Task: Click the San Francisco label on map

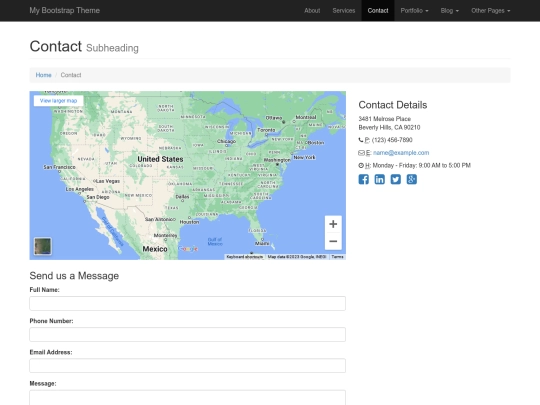Action: [59, 167]
